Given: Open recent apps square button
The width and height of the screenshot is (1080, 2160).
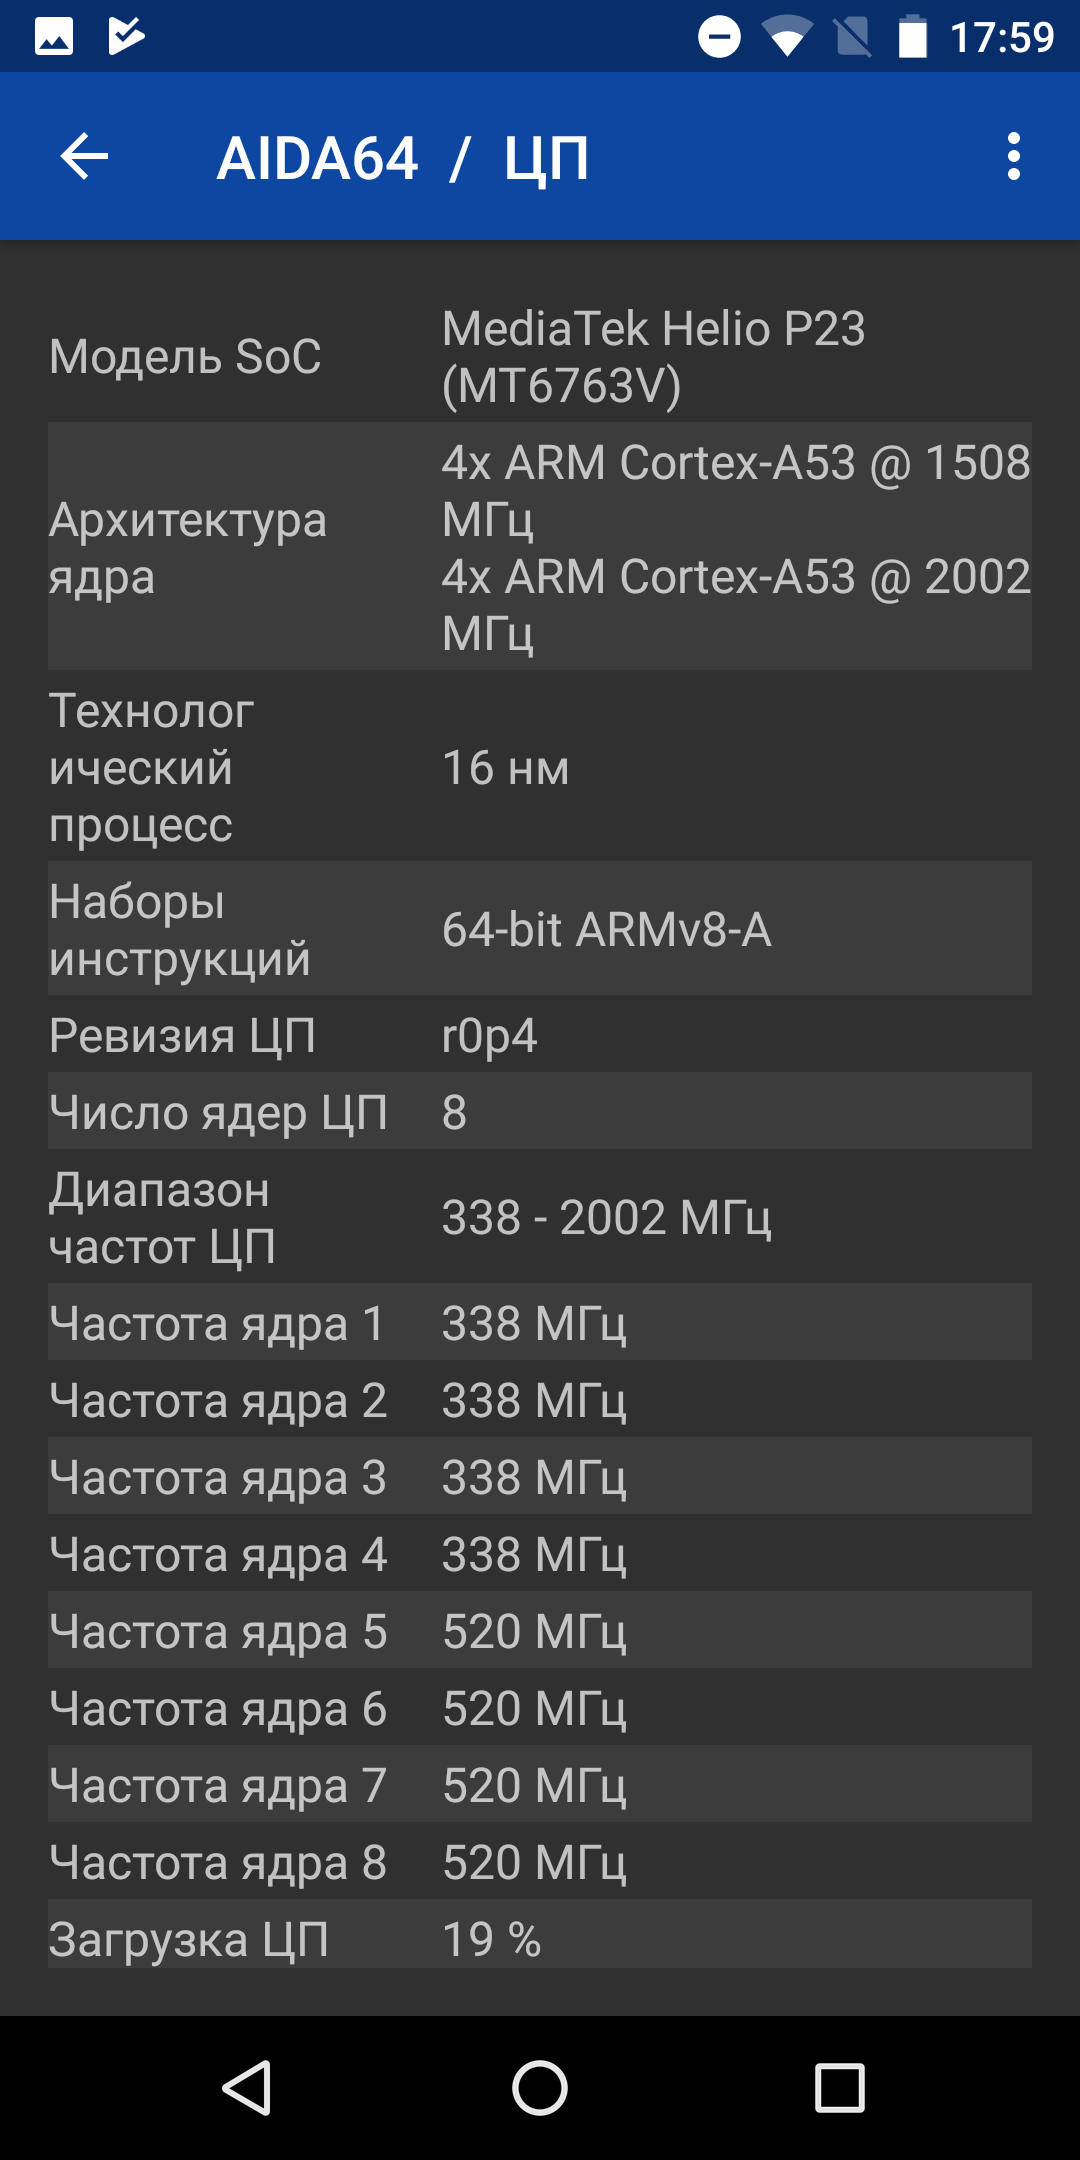Looking at the screenshot, I should pyautogui.click(x=840, y=2088).
